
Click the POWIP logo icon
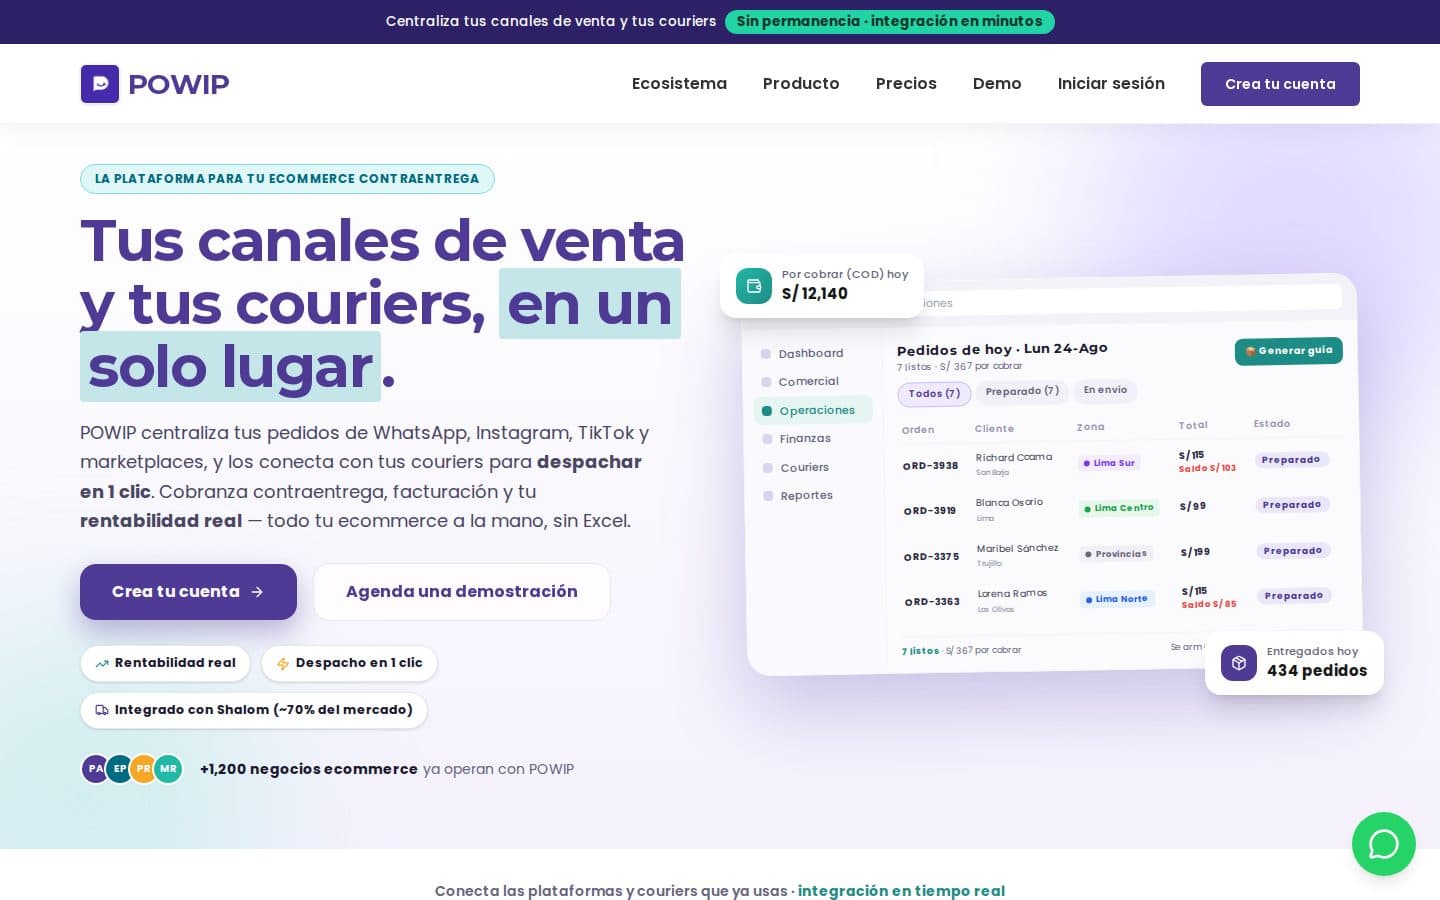[100, 84]
